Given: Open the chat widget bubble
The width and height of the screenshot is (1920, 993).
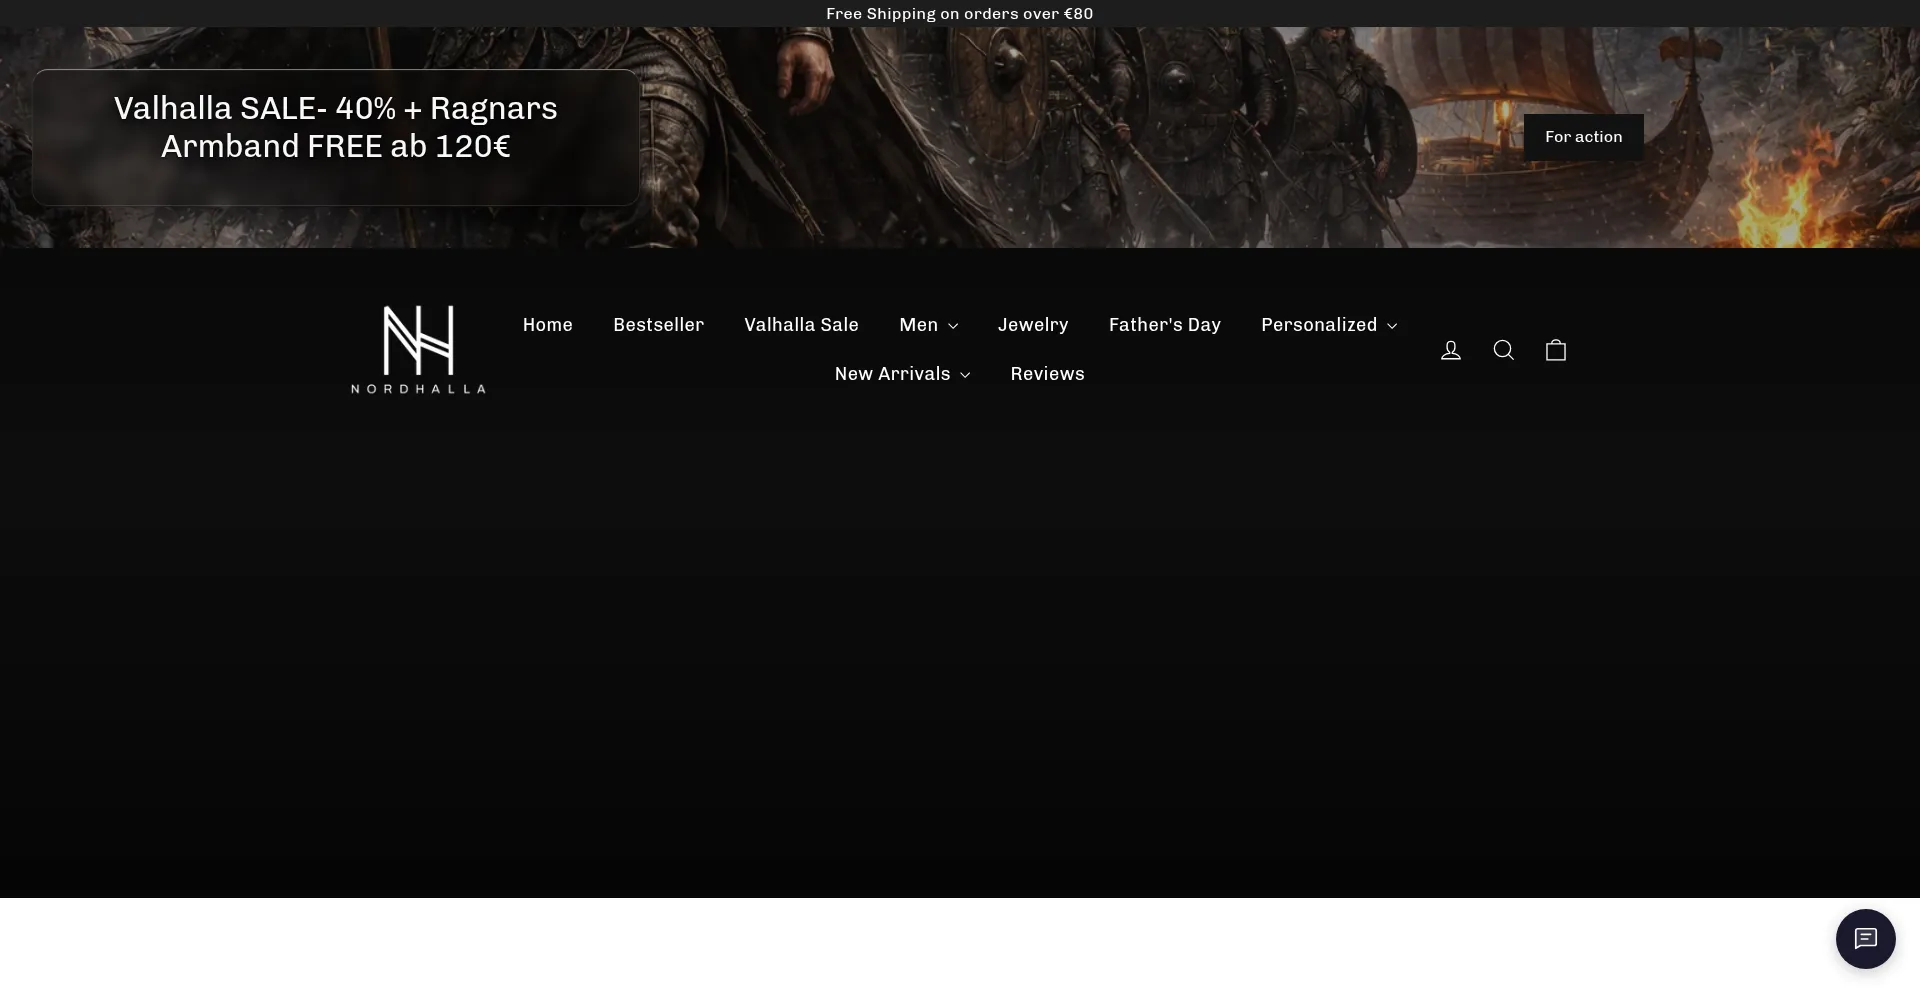Looking at the screenshot, I should [x=1865, y=939].
